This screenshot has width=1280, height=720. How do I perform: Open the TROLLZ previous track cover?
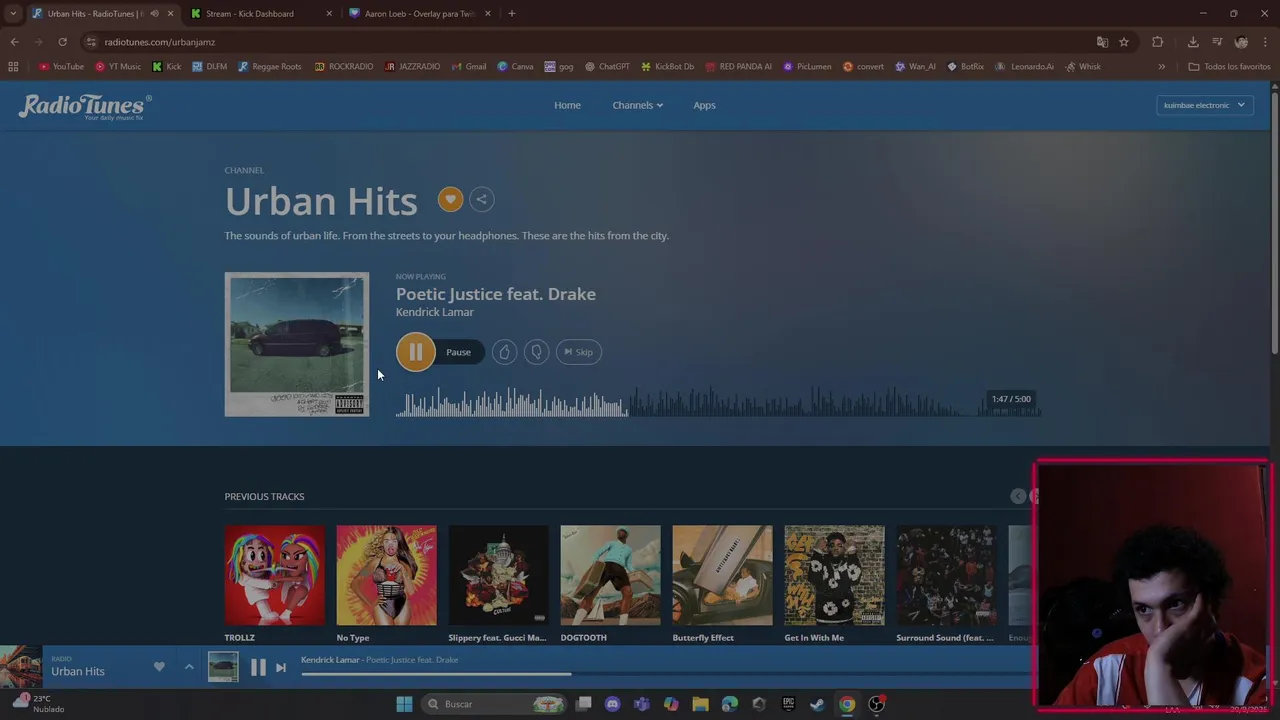(x=275, y=575)
